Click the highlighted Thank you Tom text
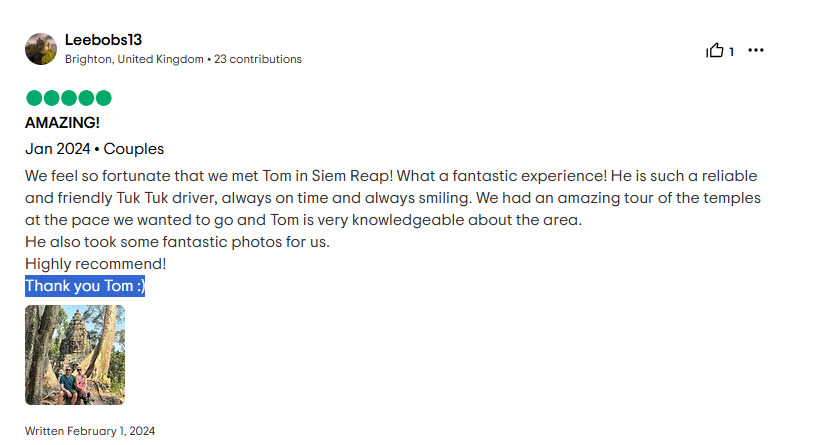The image size is (817, 445). point(85,286)
